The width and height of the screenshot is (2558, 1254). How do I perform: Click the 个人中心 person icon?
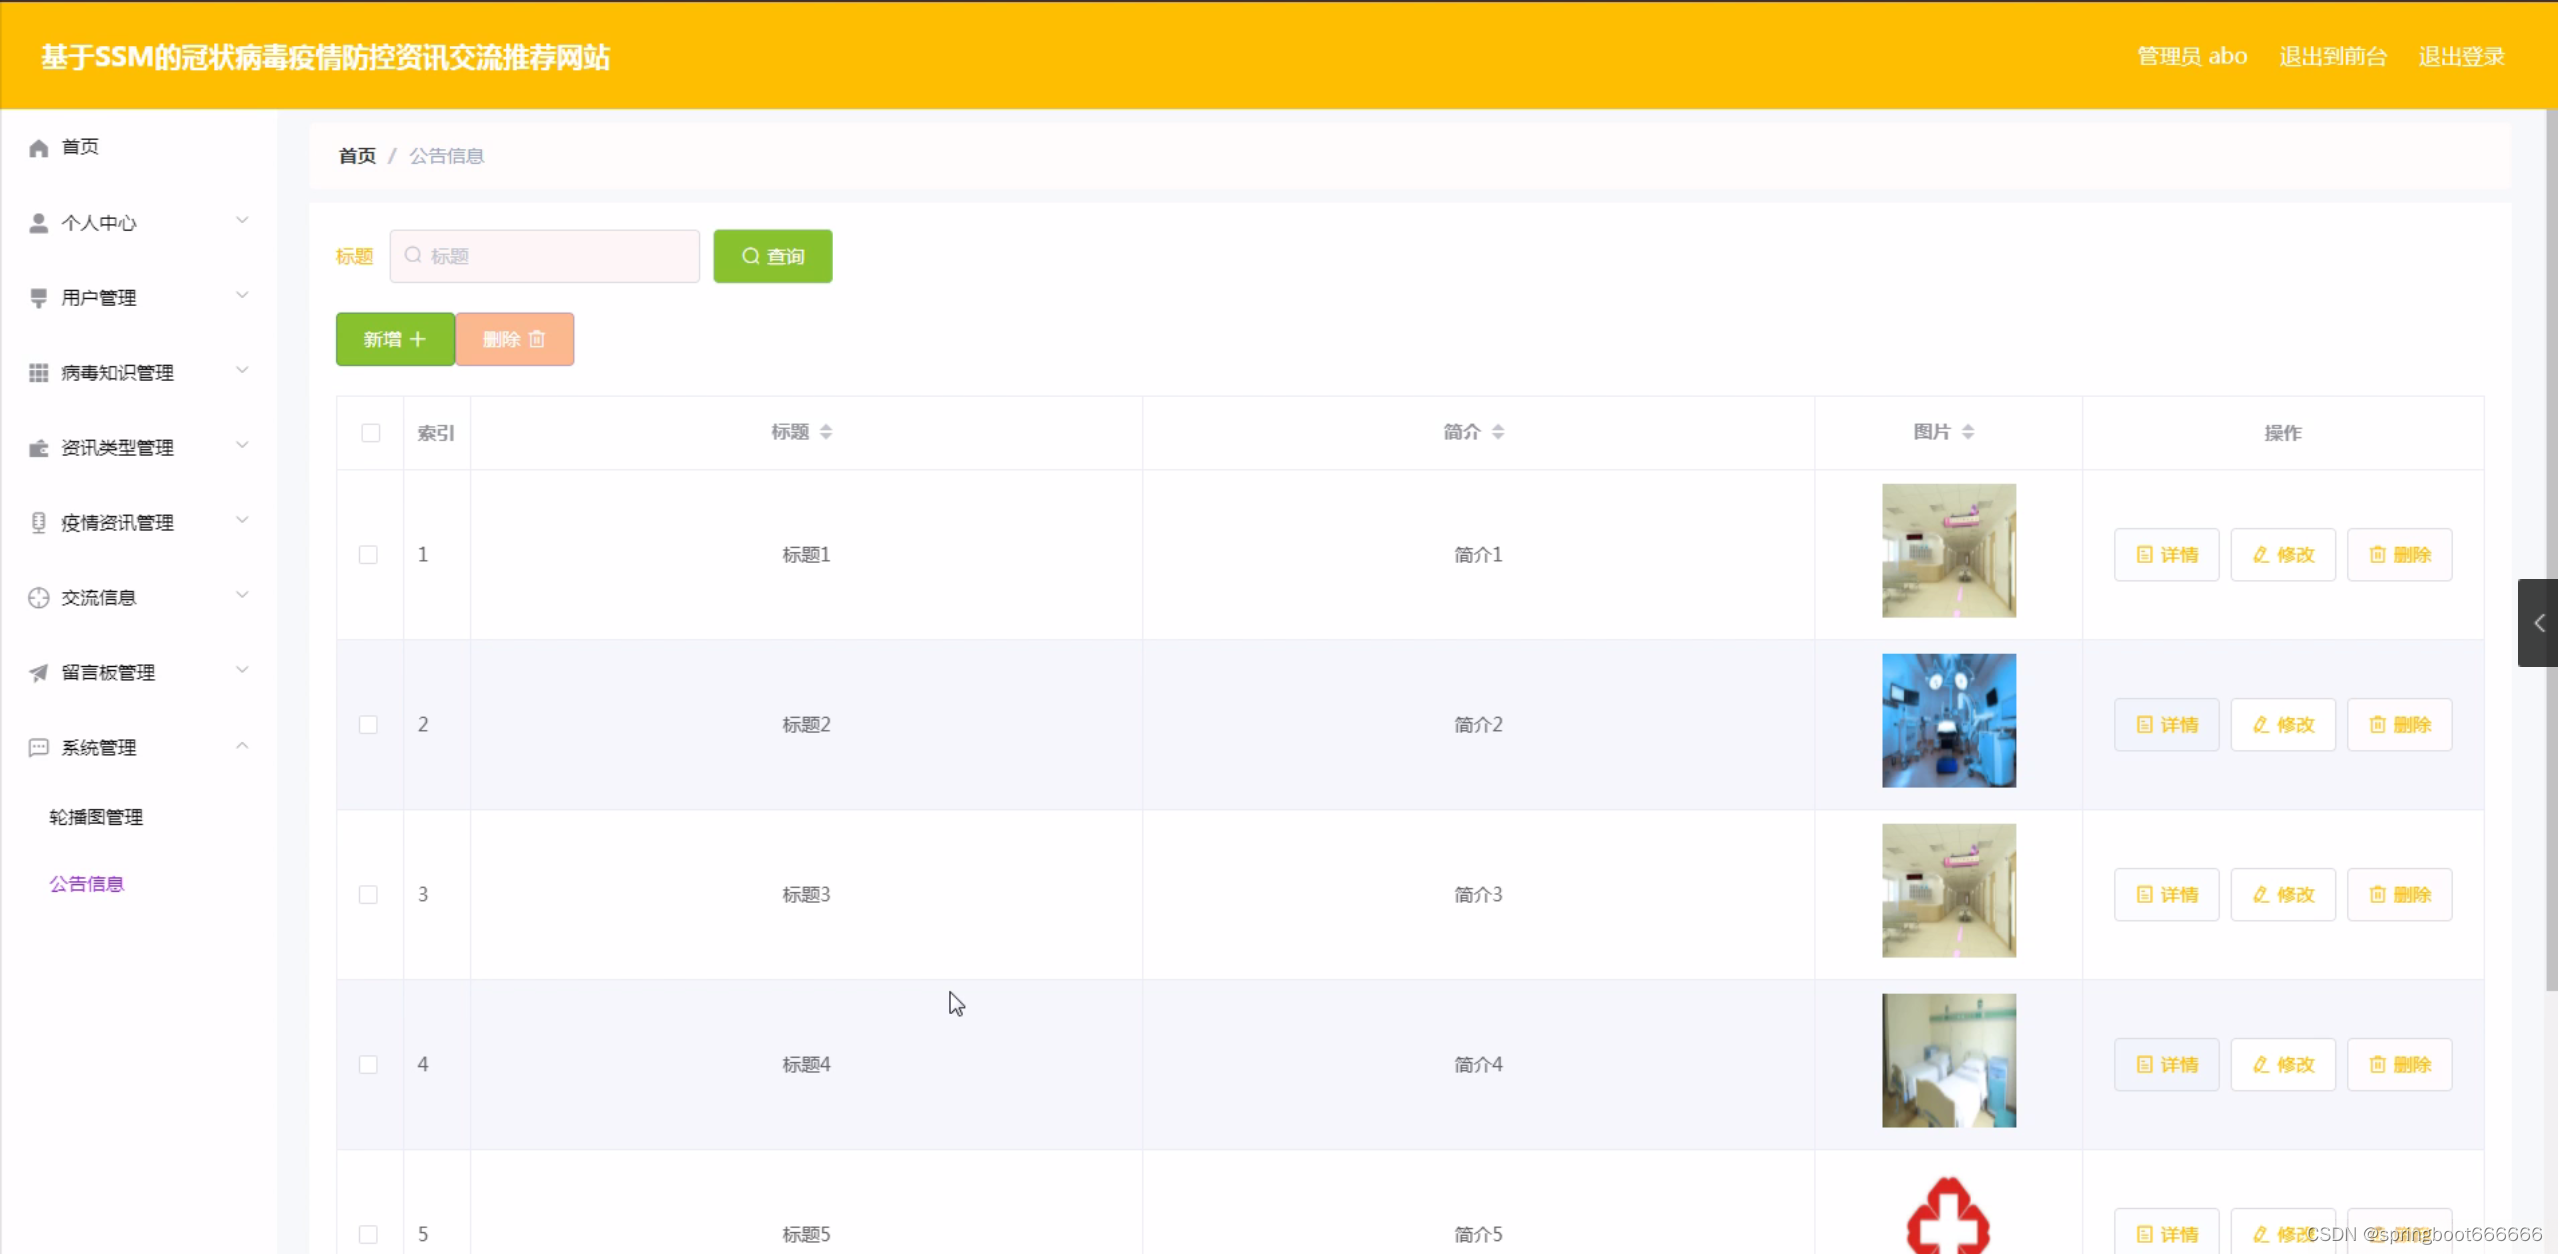tap(38, 223)
